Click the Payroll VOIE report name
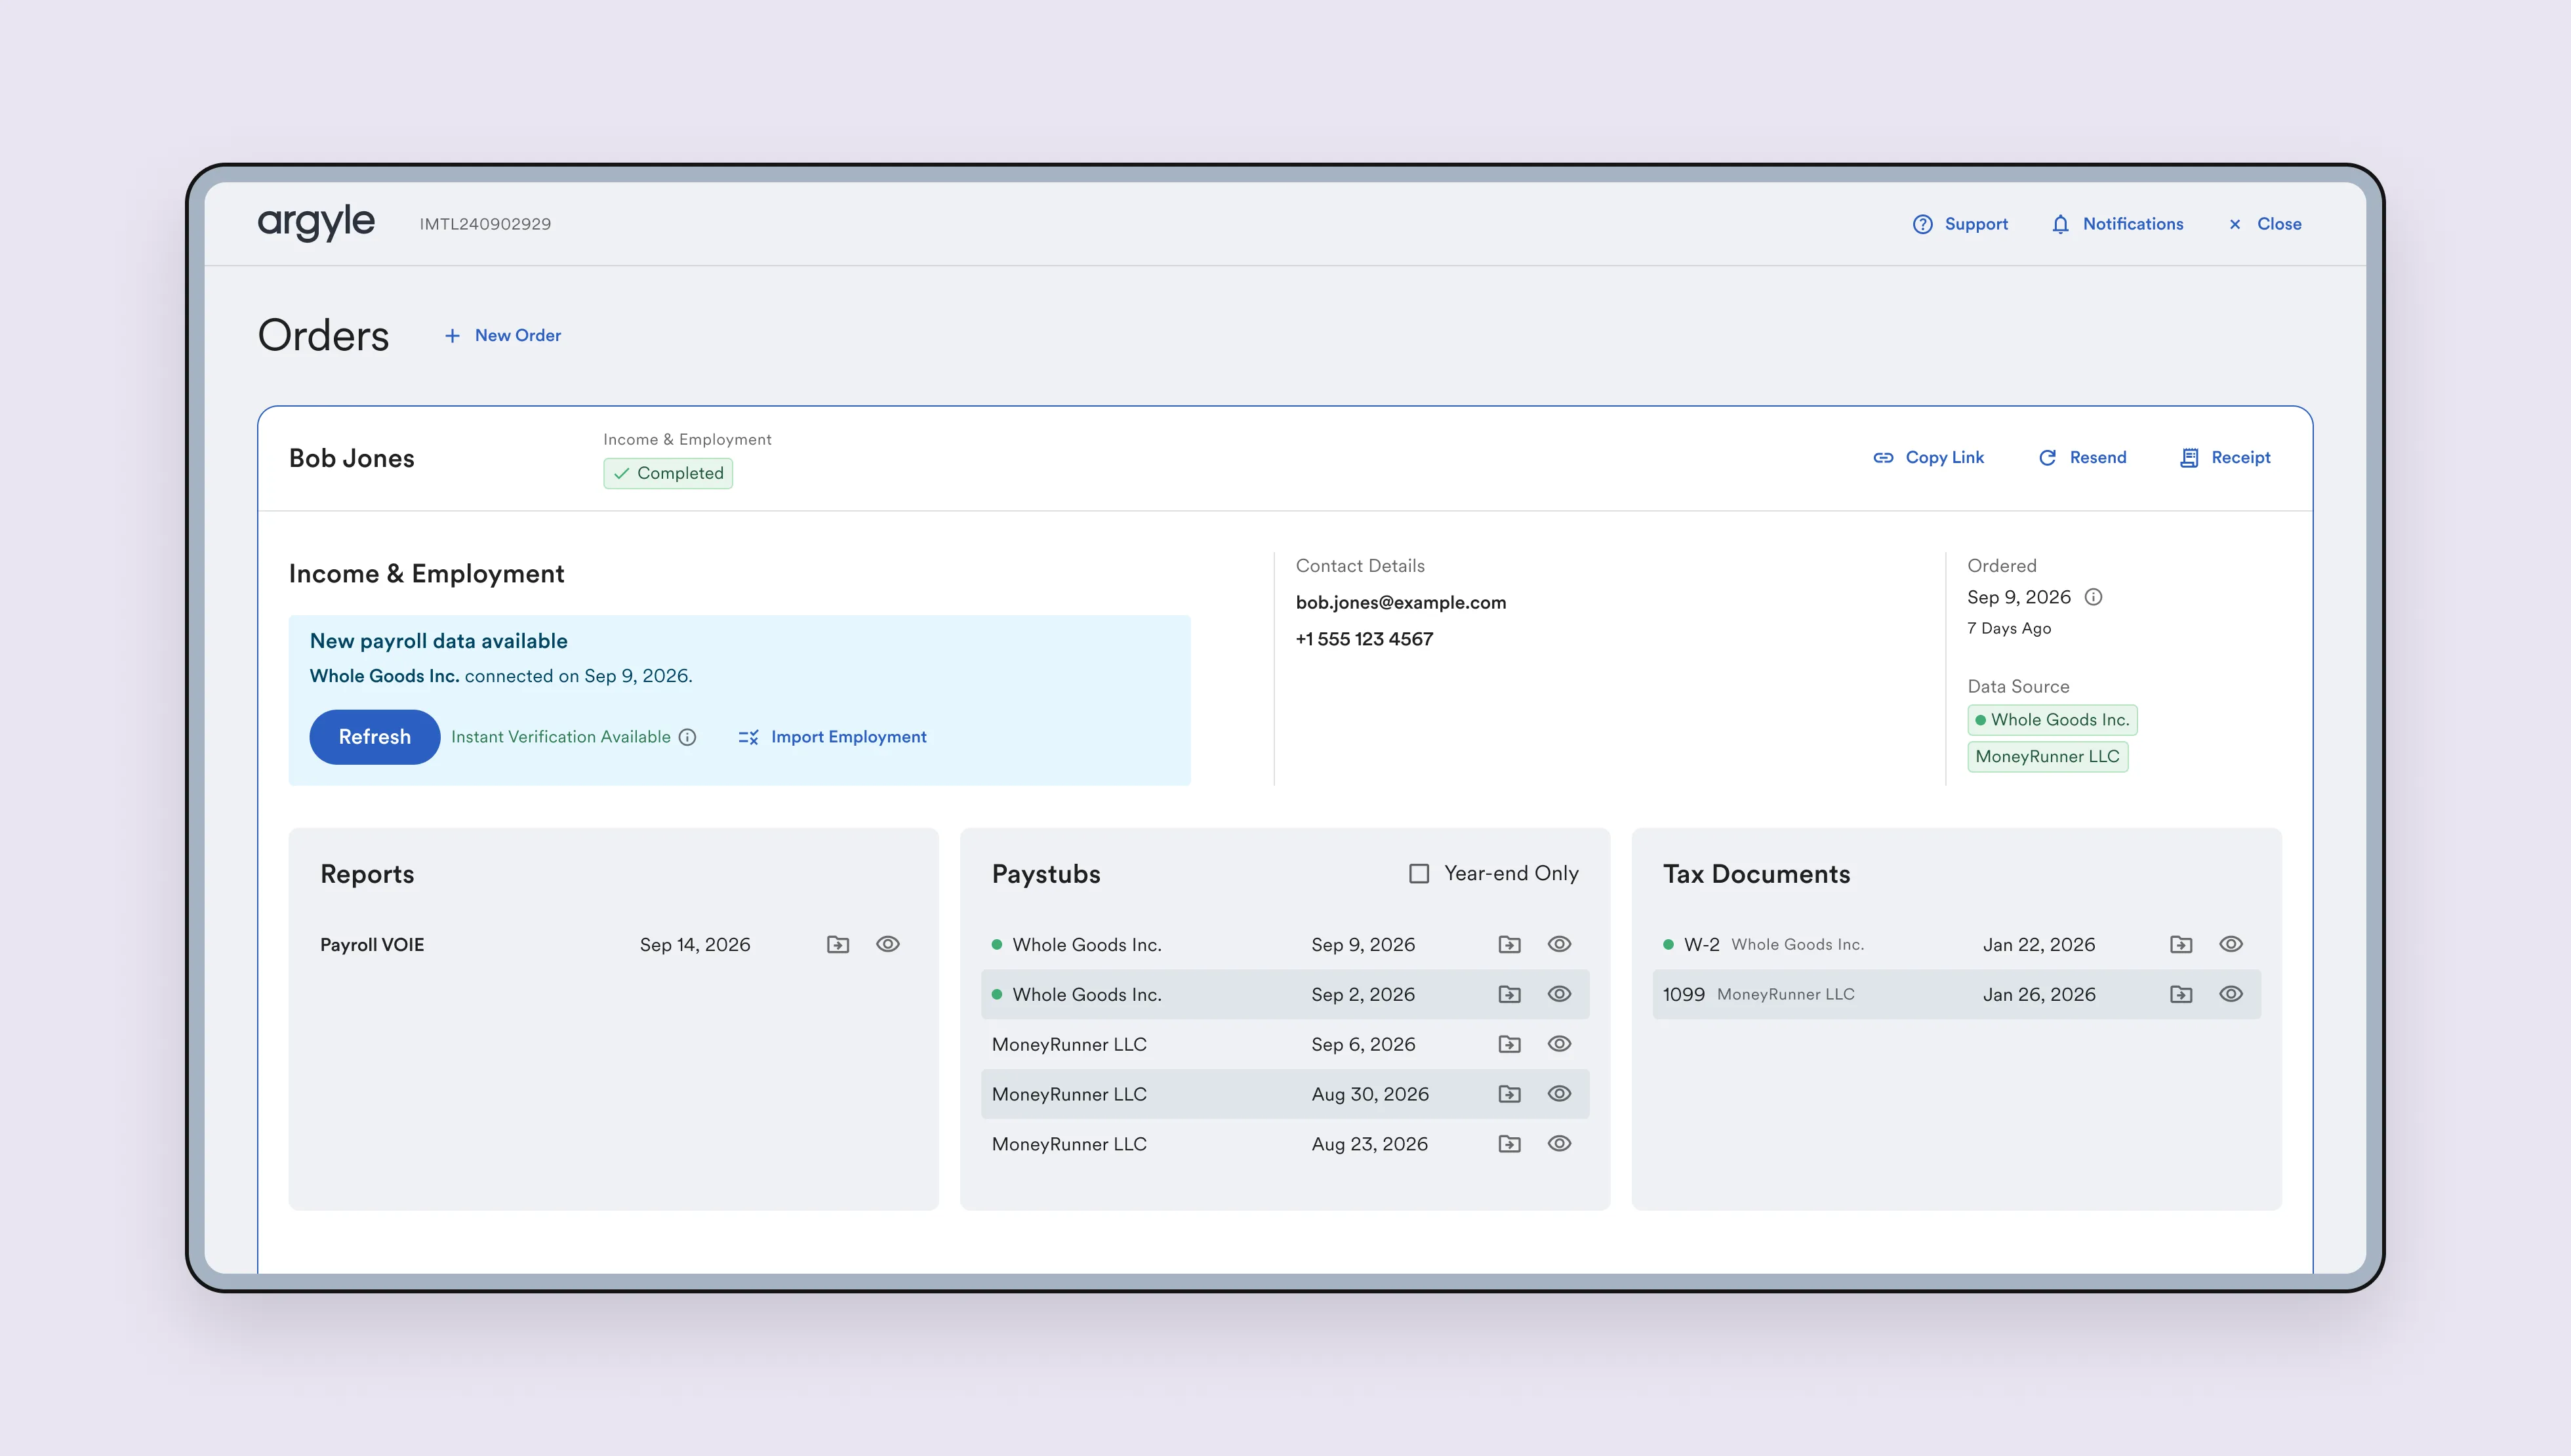The width and height of the screenshot is (2571, 1456). [372, 945]
